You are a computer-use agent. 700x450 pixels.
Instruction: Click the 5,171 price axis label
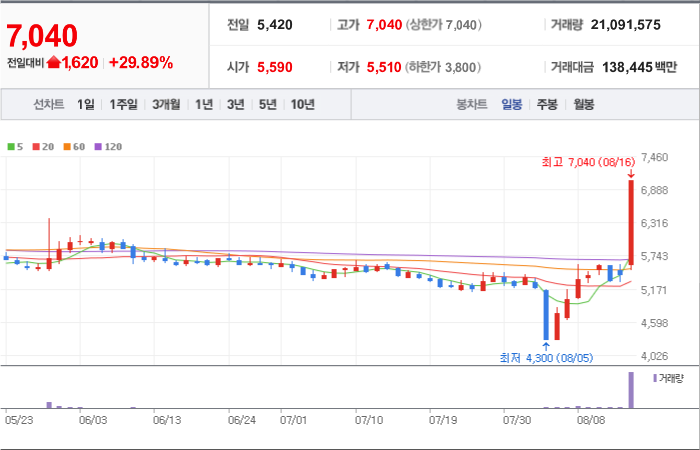click(x=654, y=290)
